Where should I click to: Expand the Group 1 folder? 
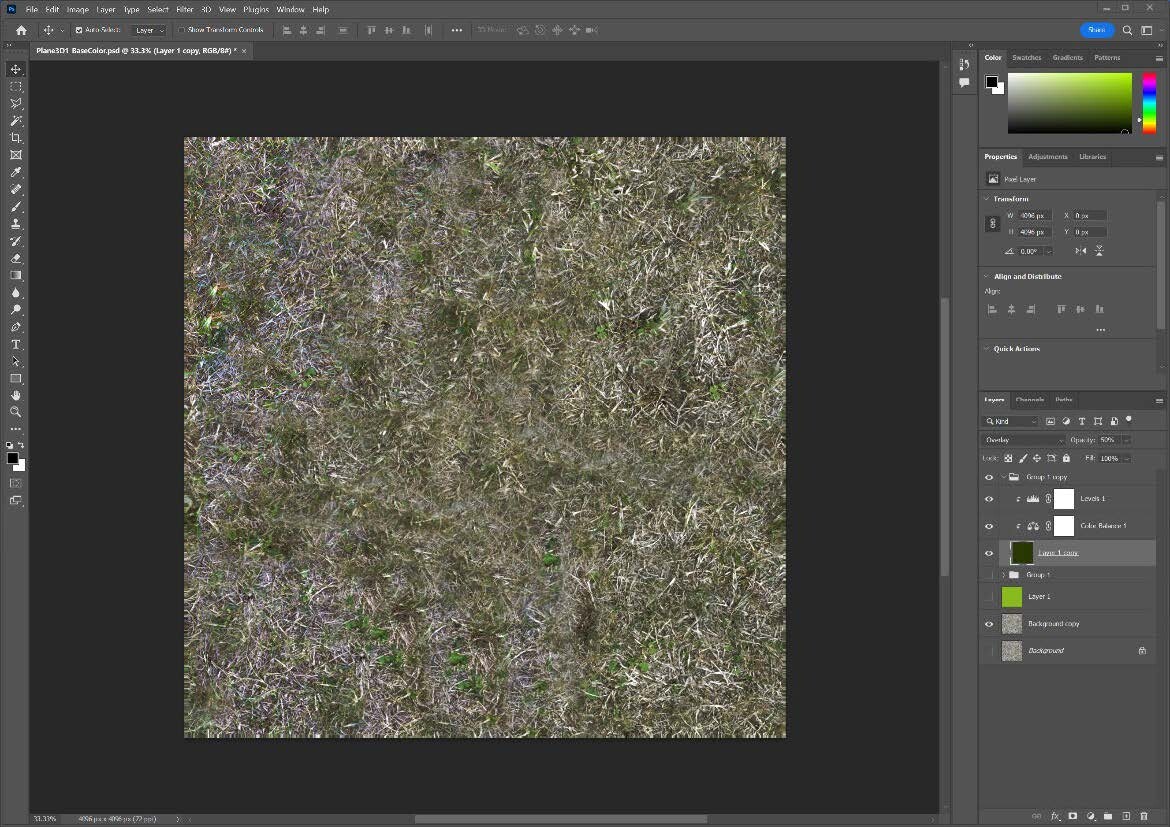(1002, 574)
